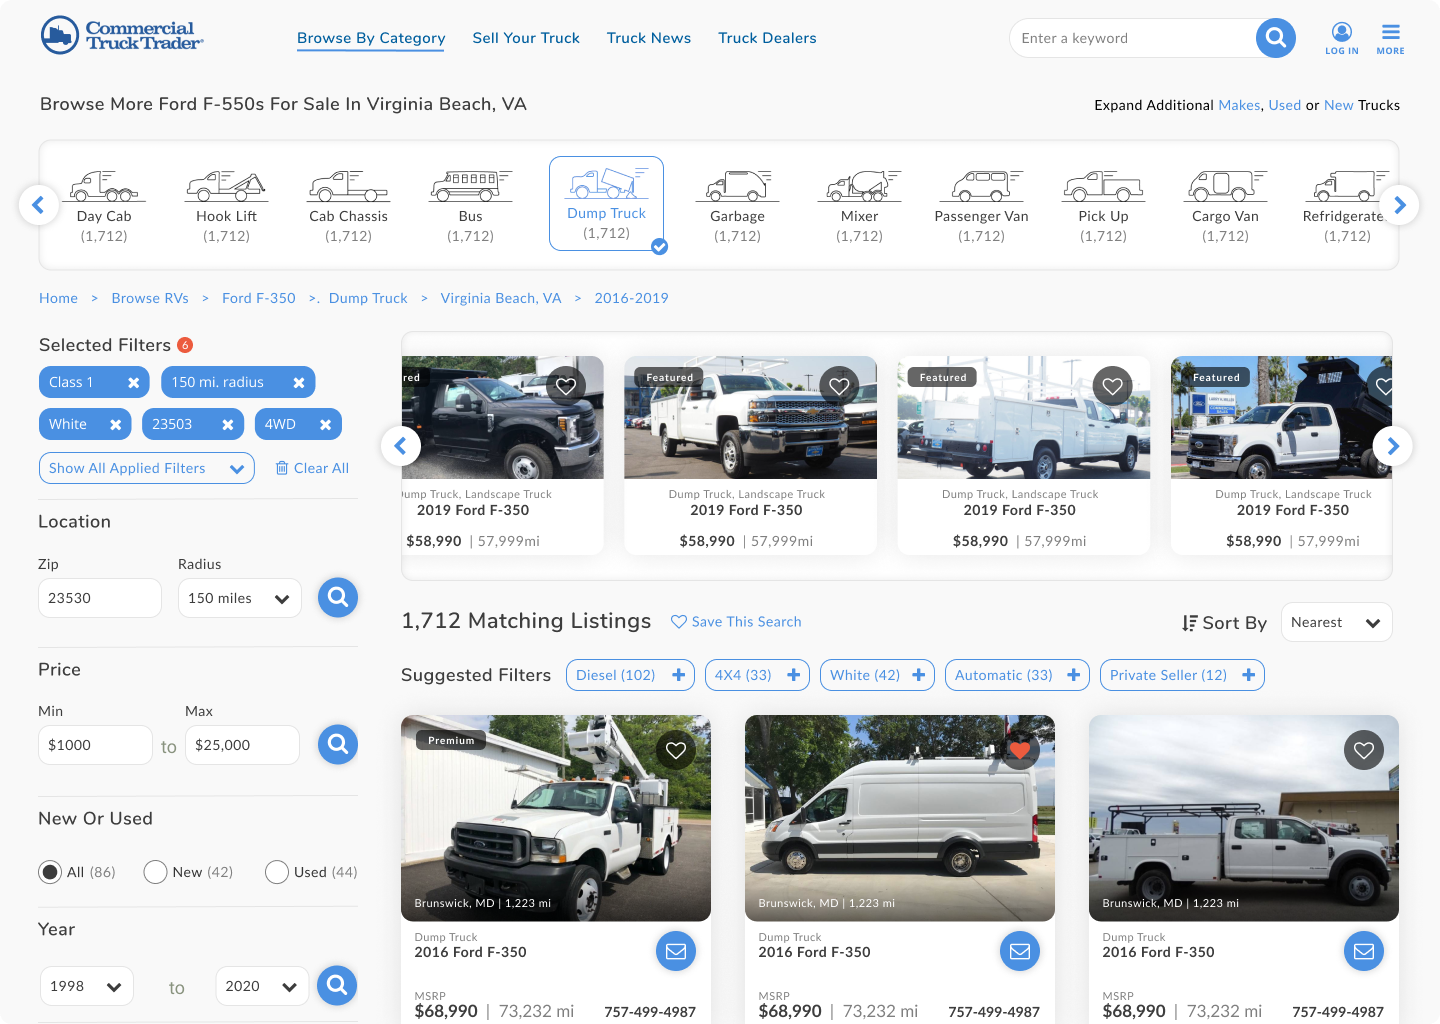This screenshot has height=1024, width=1440.
Task: Apply price range with magnifier button
Action: 338,744
